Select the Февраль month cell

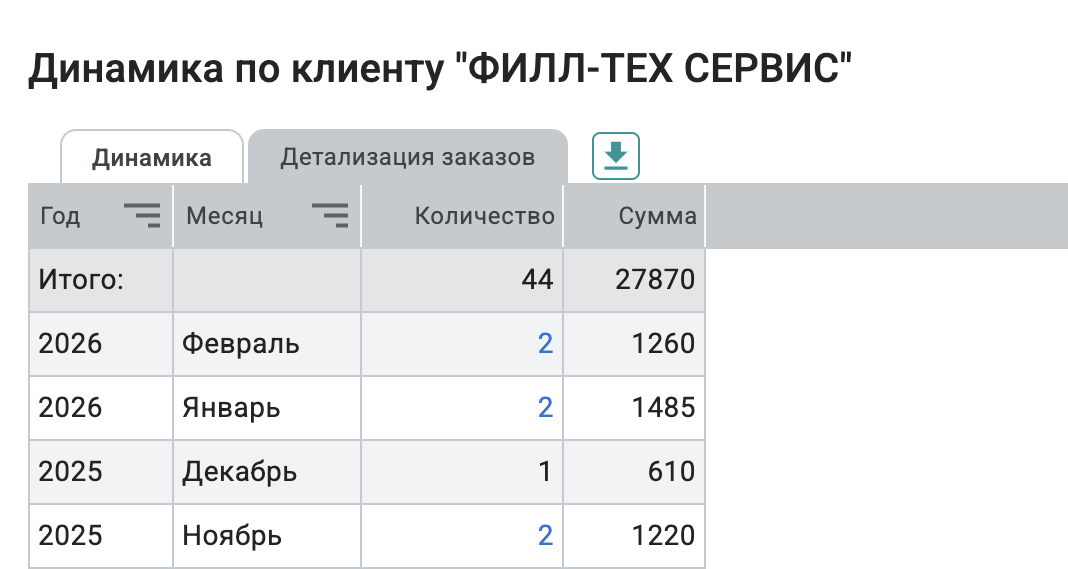[x=241, y=344]
